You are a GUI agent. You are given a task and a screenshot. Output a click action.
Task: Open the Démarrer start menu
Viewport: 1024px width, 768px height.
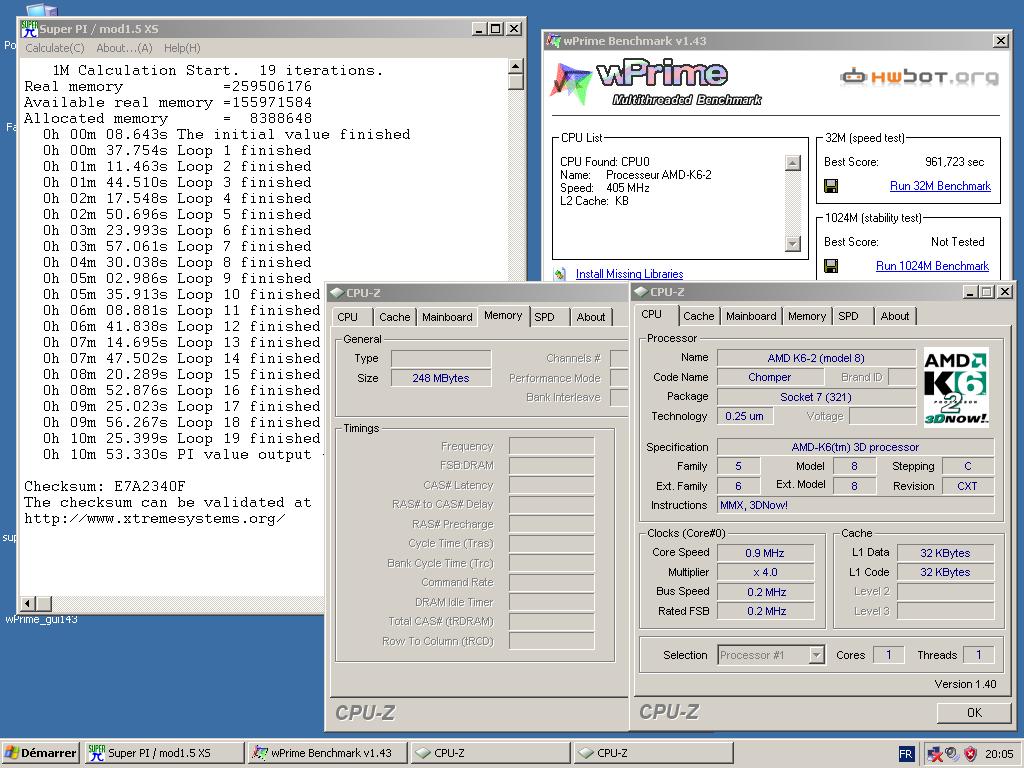(41, 753)
